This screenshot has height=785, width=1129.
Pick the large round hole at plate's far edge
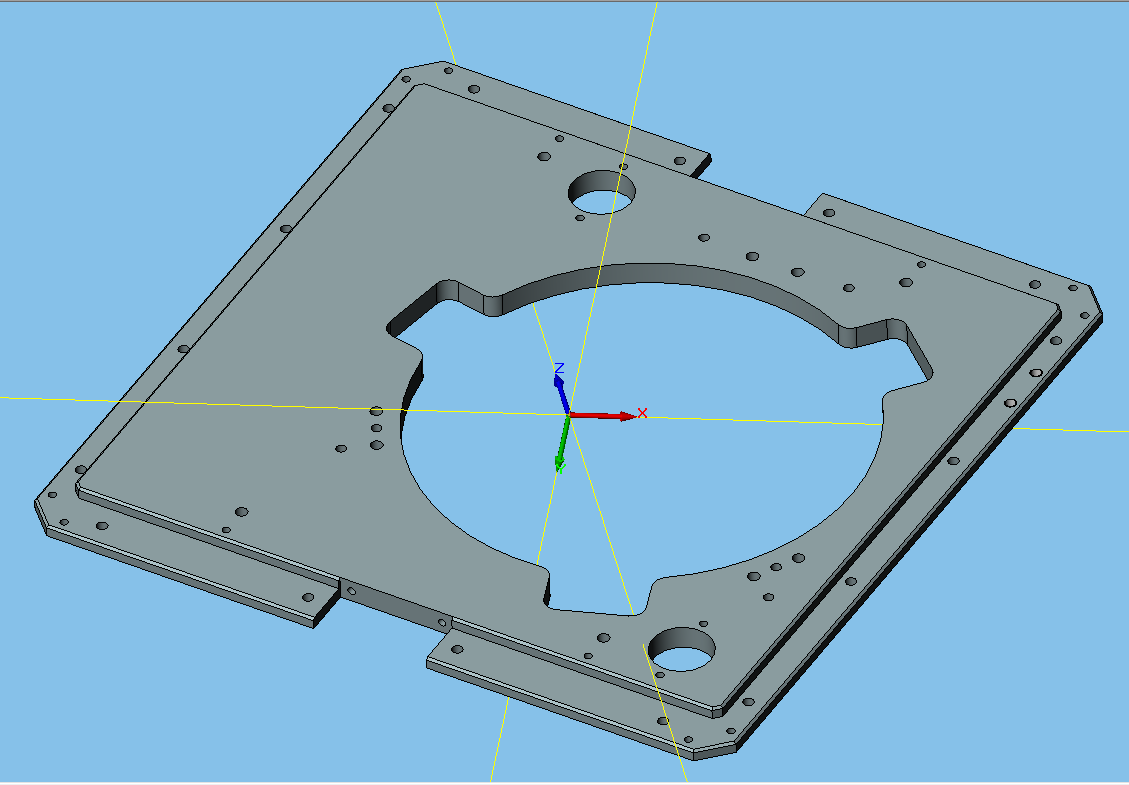602,192
